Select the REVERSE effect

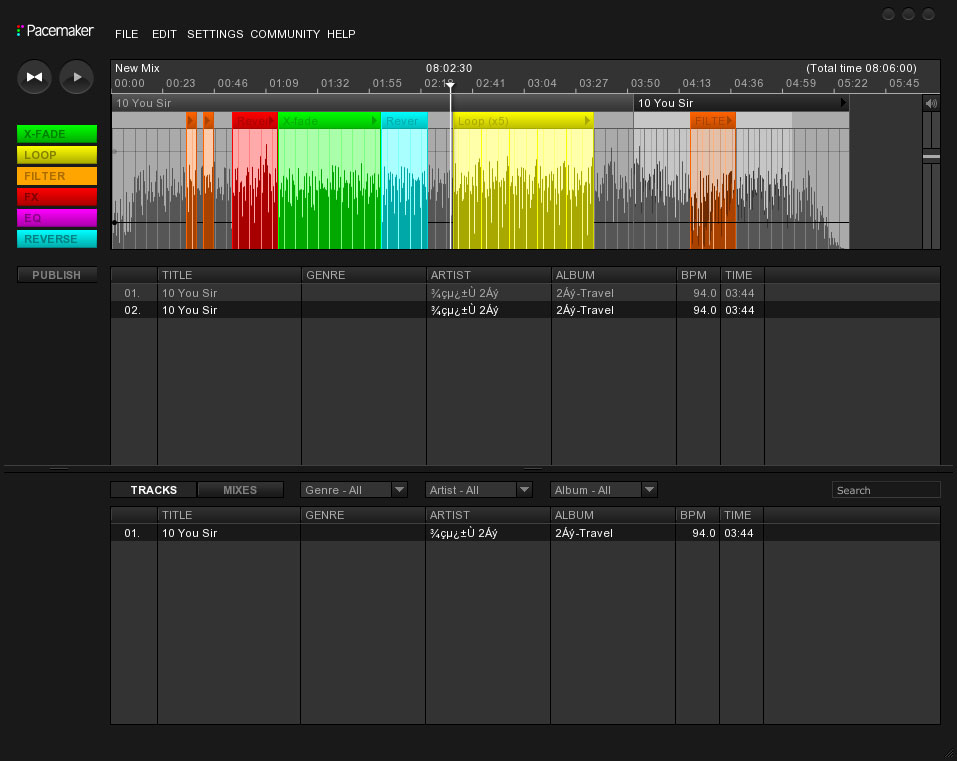[x=57, y=239]
